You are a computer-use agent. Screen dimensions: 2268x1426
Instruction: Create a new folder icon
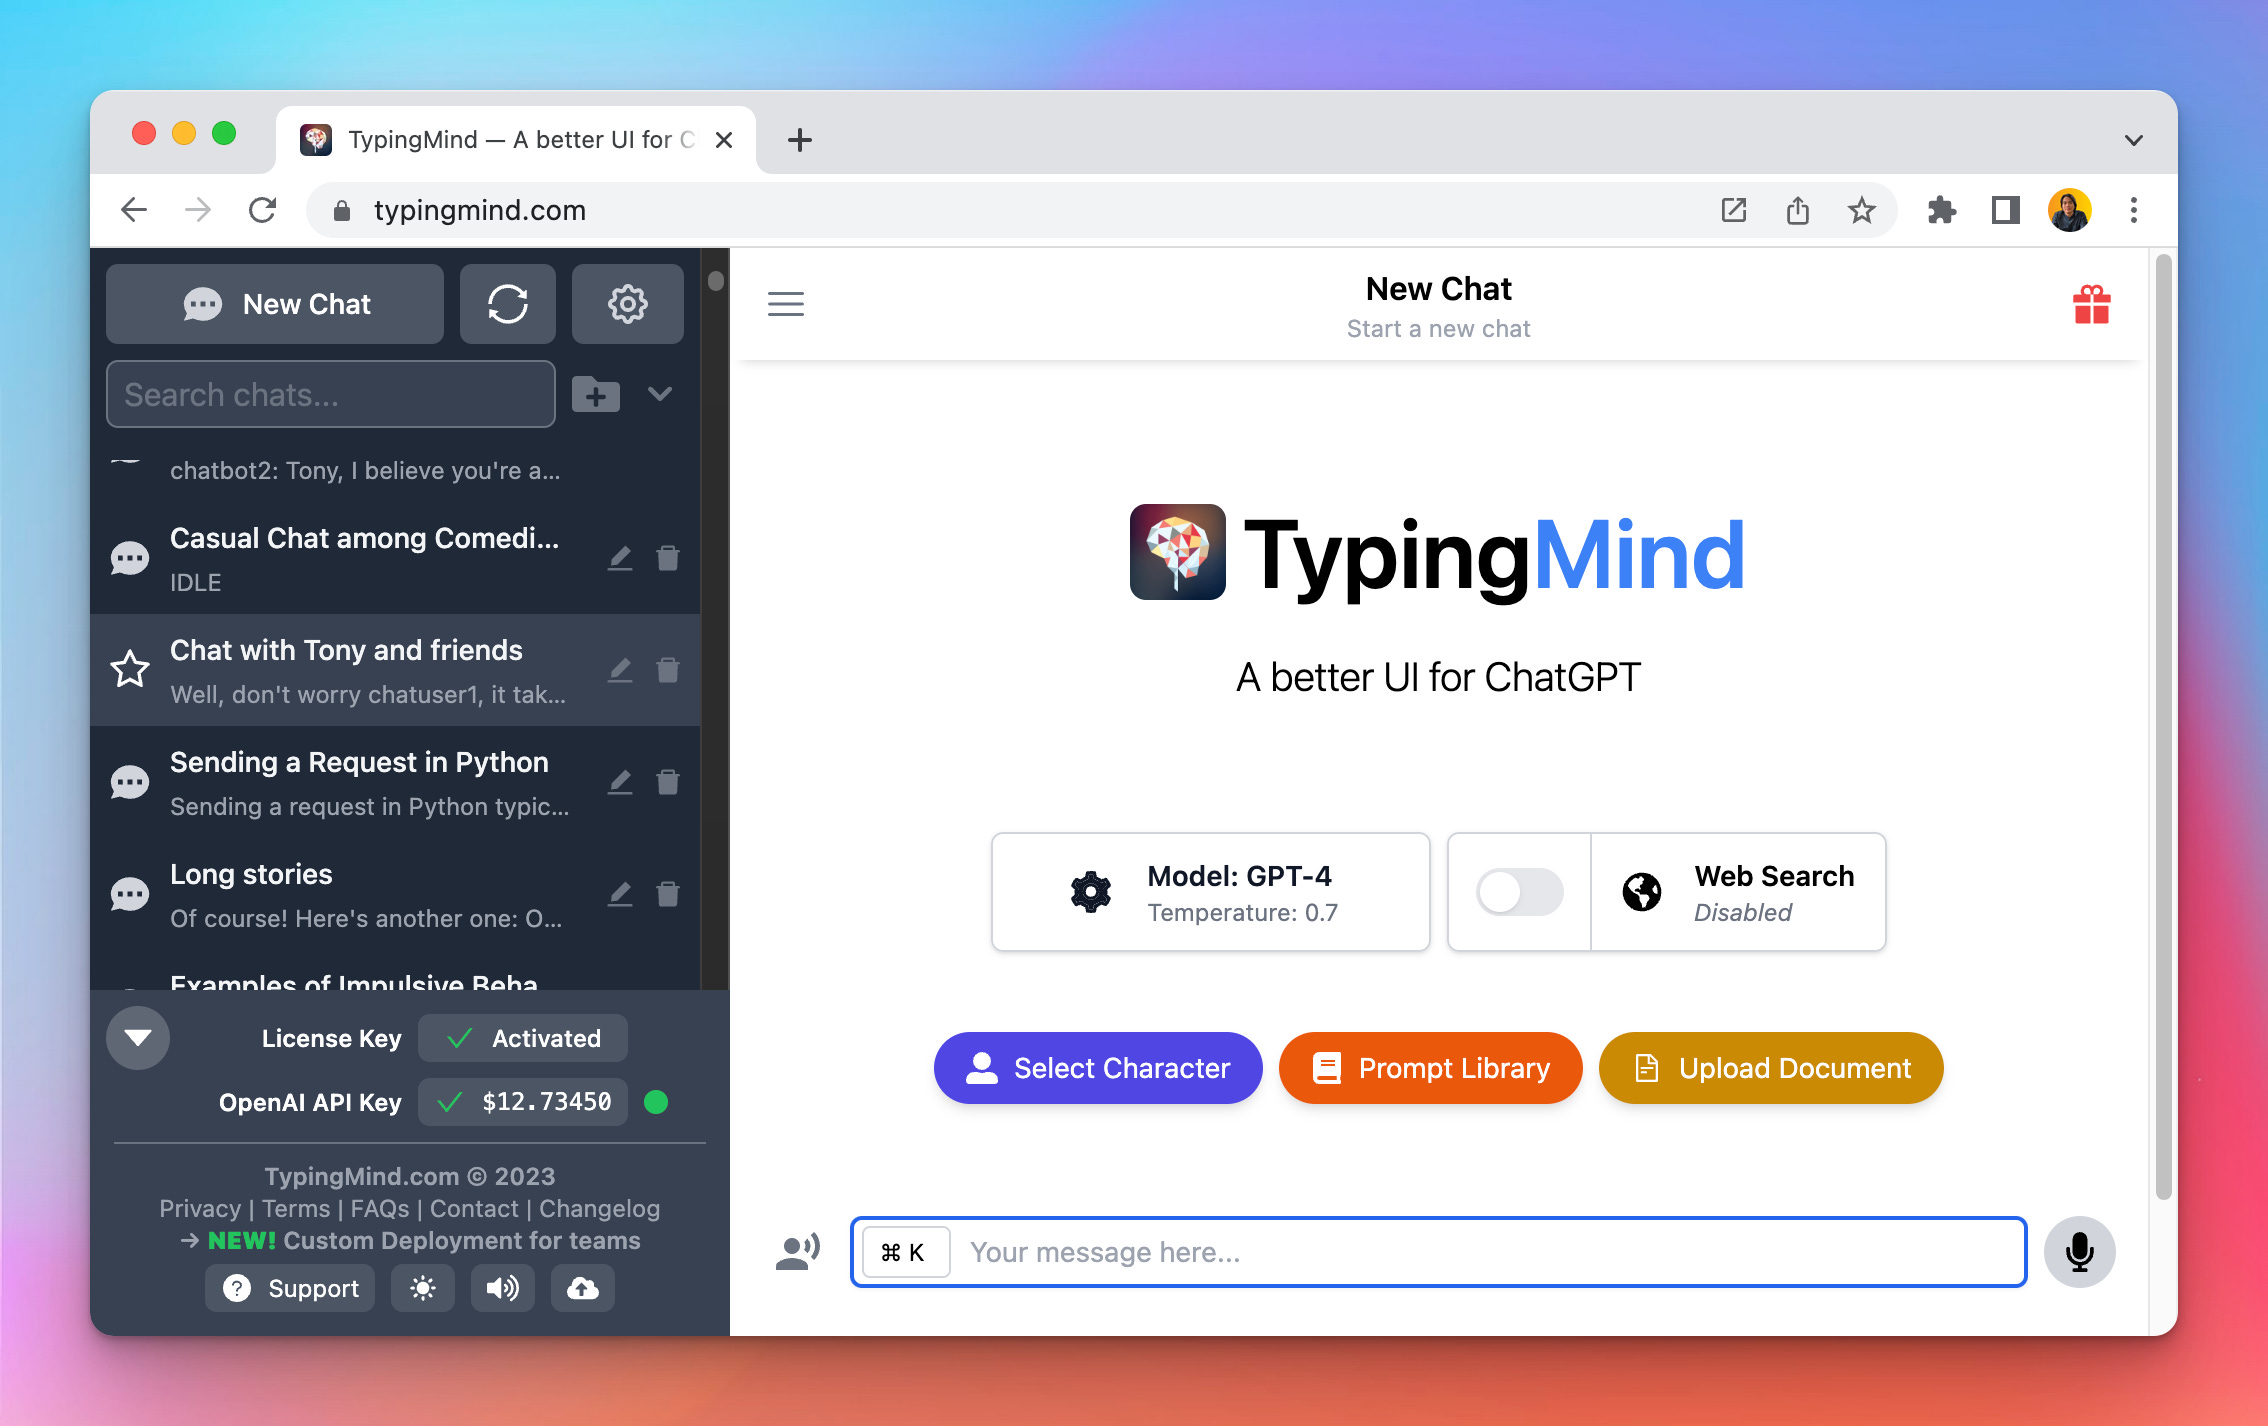pos(596,394)
